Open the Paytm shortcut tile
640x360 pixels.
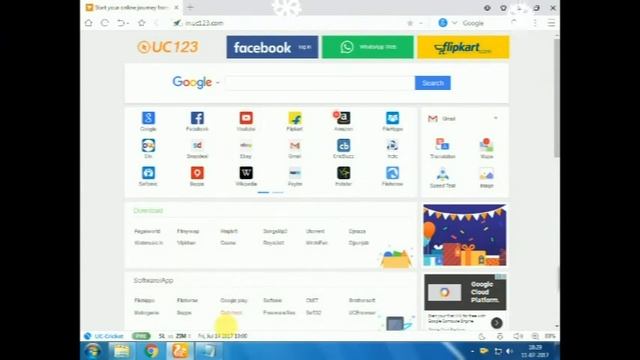(295, 176)
